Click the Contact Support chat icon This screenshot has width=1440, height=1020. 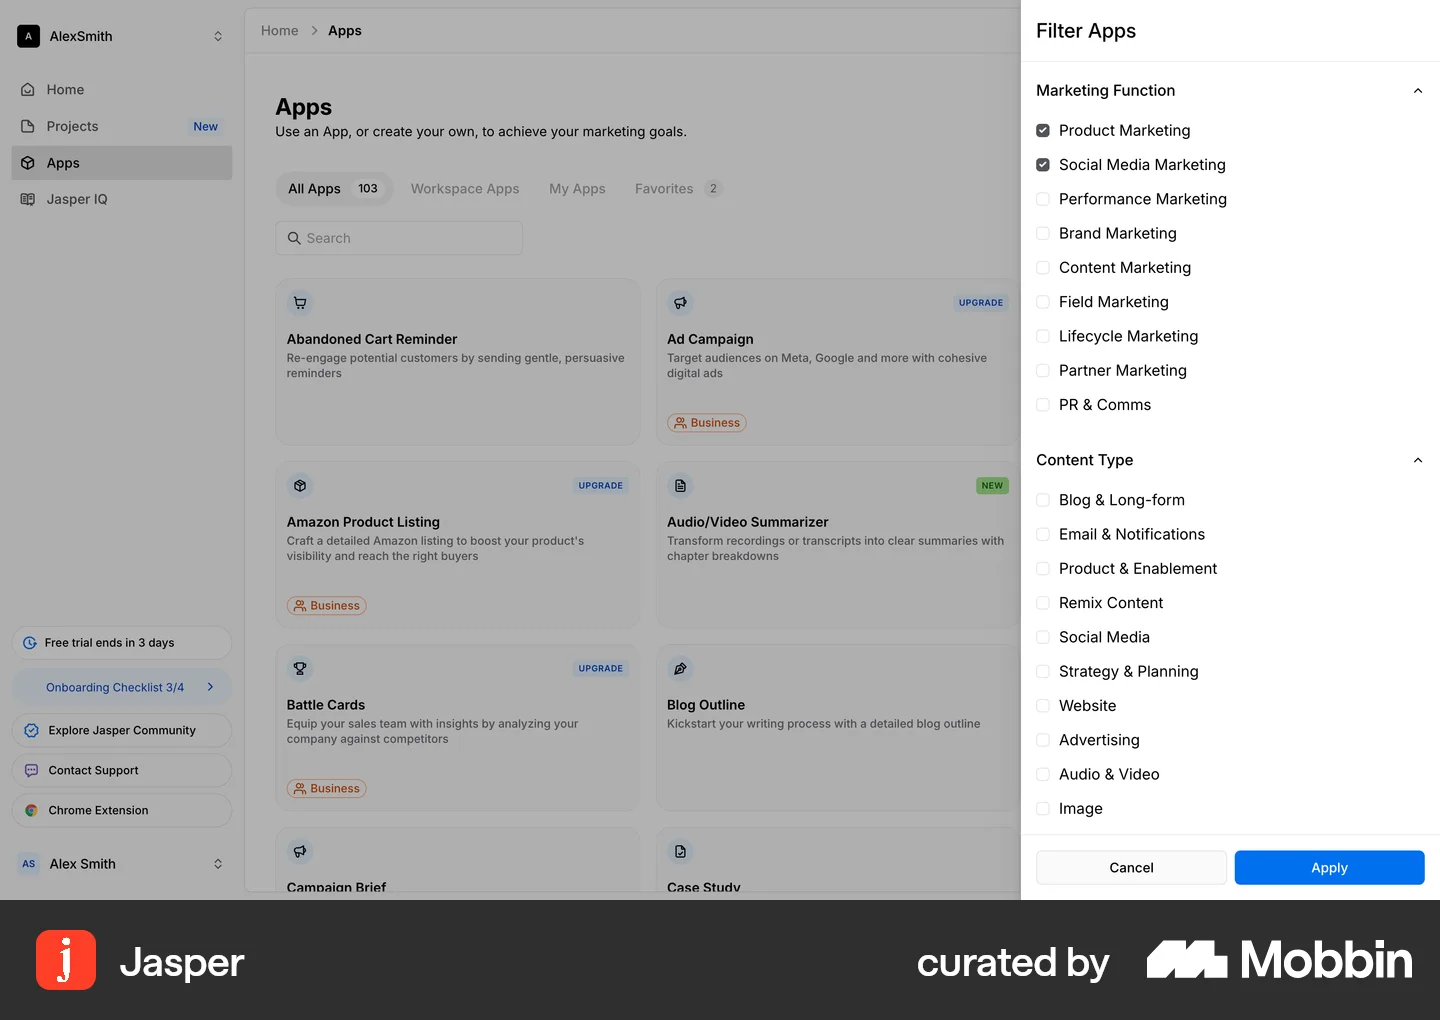tap(31, 771)
